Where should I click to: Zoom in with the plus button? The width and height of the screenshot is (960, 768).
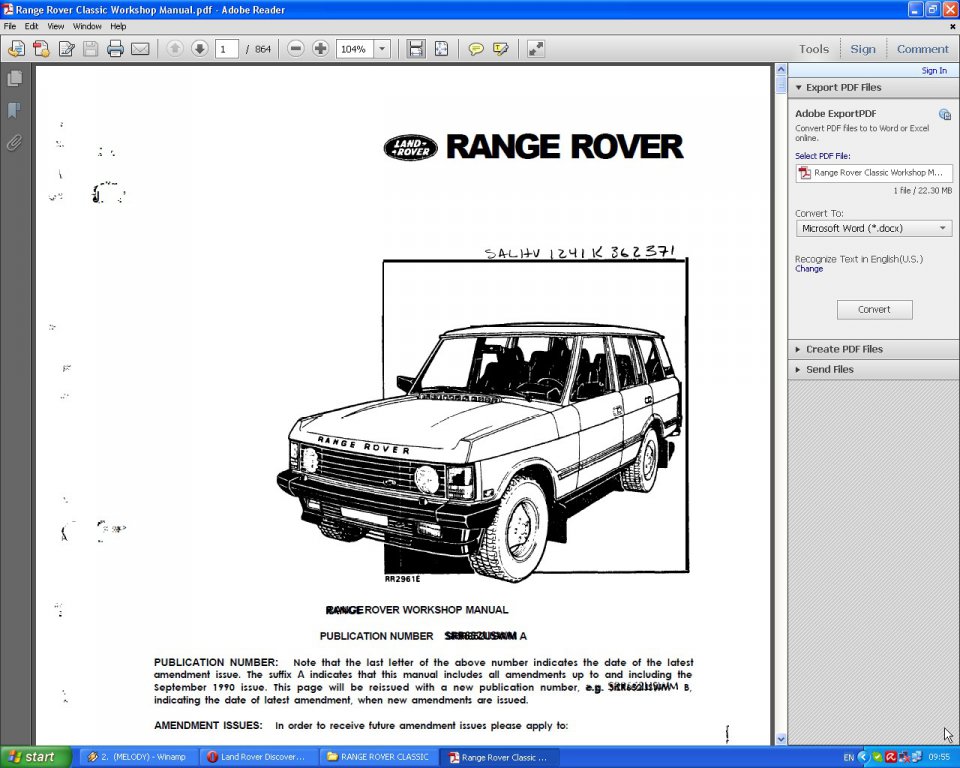tap(320, 49)
